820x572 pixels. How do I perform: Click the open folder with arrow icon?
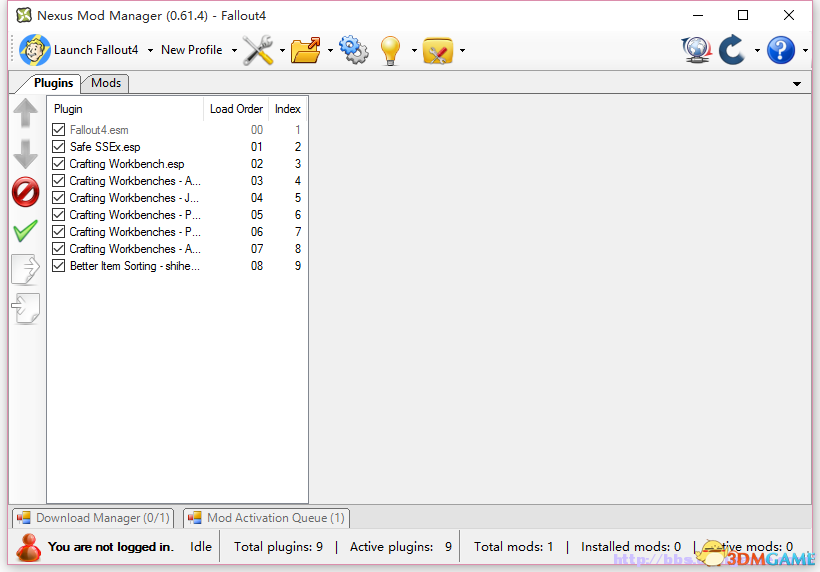[x=306, y=50]
